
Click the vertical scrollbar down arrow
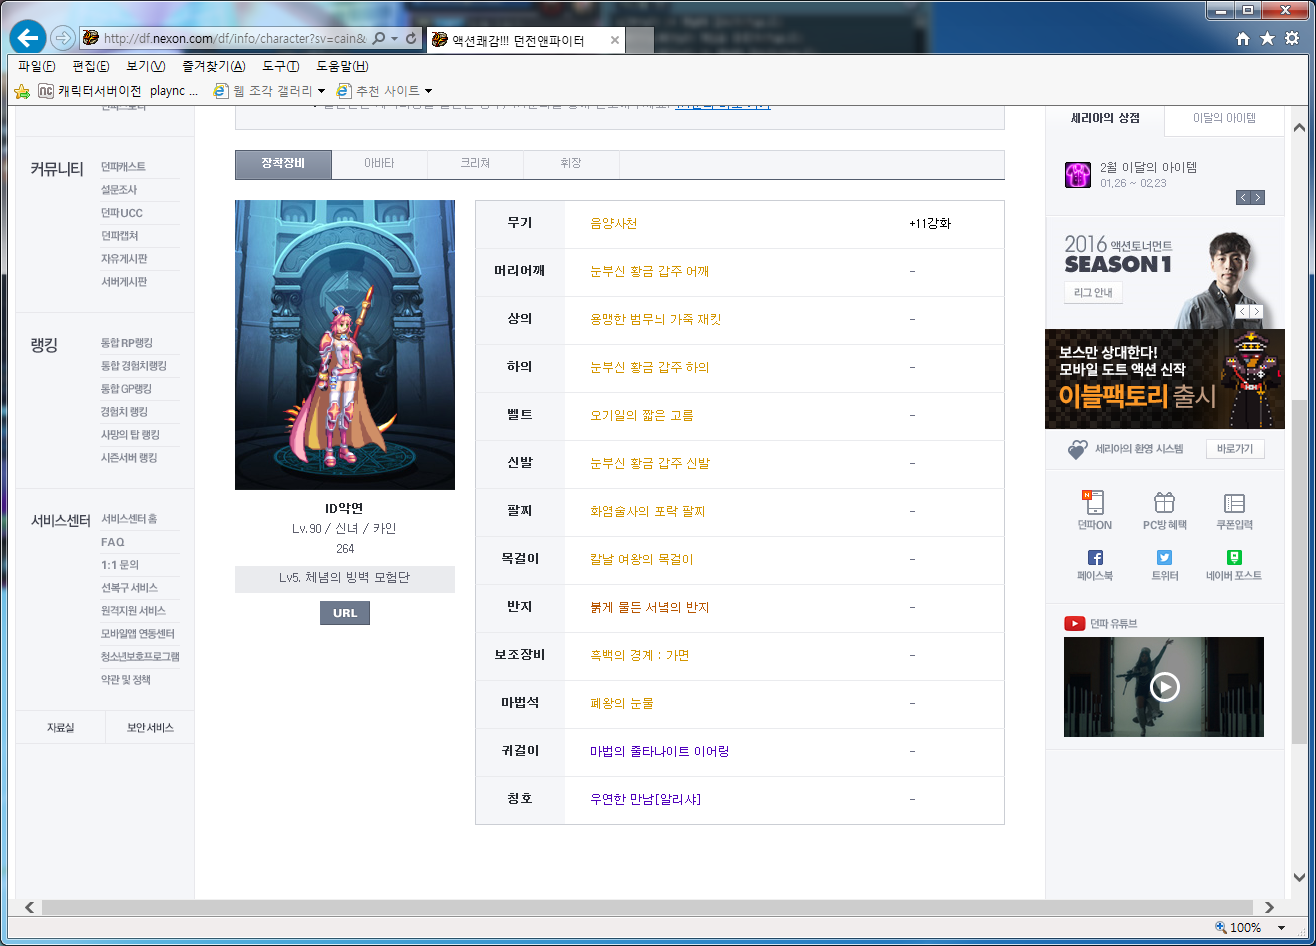(x=1299, y=877)
